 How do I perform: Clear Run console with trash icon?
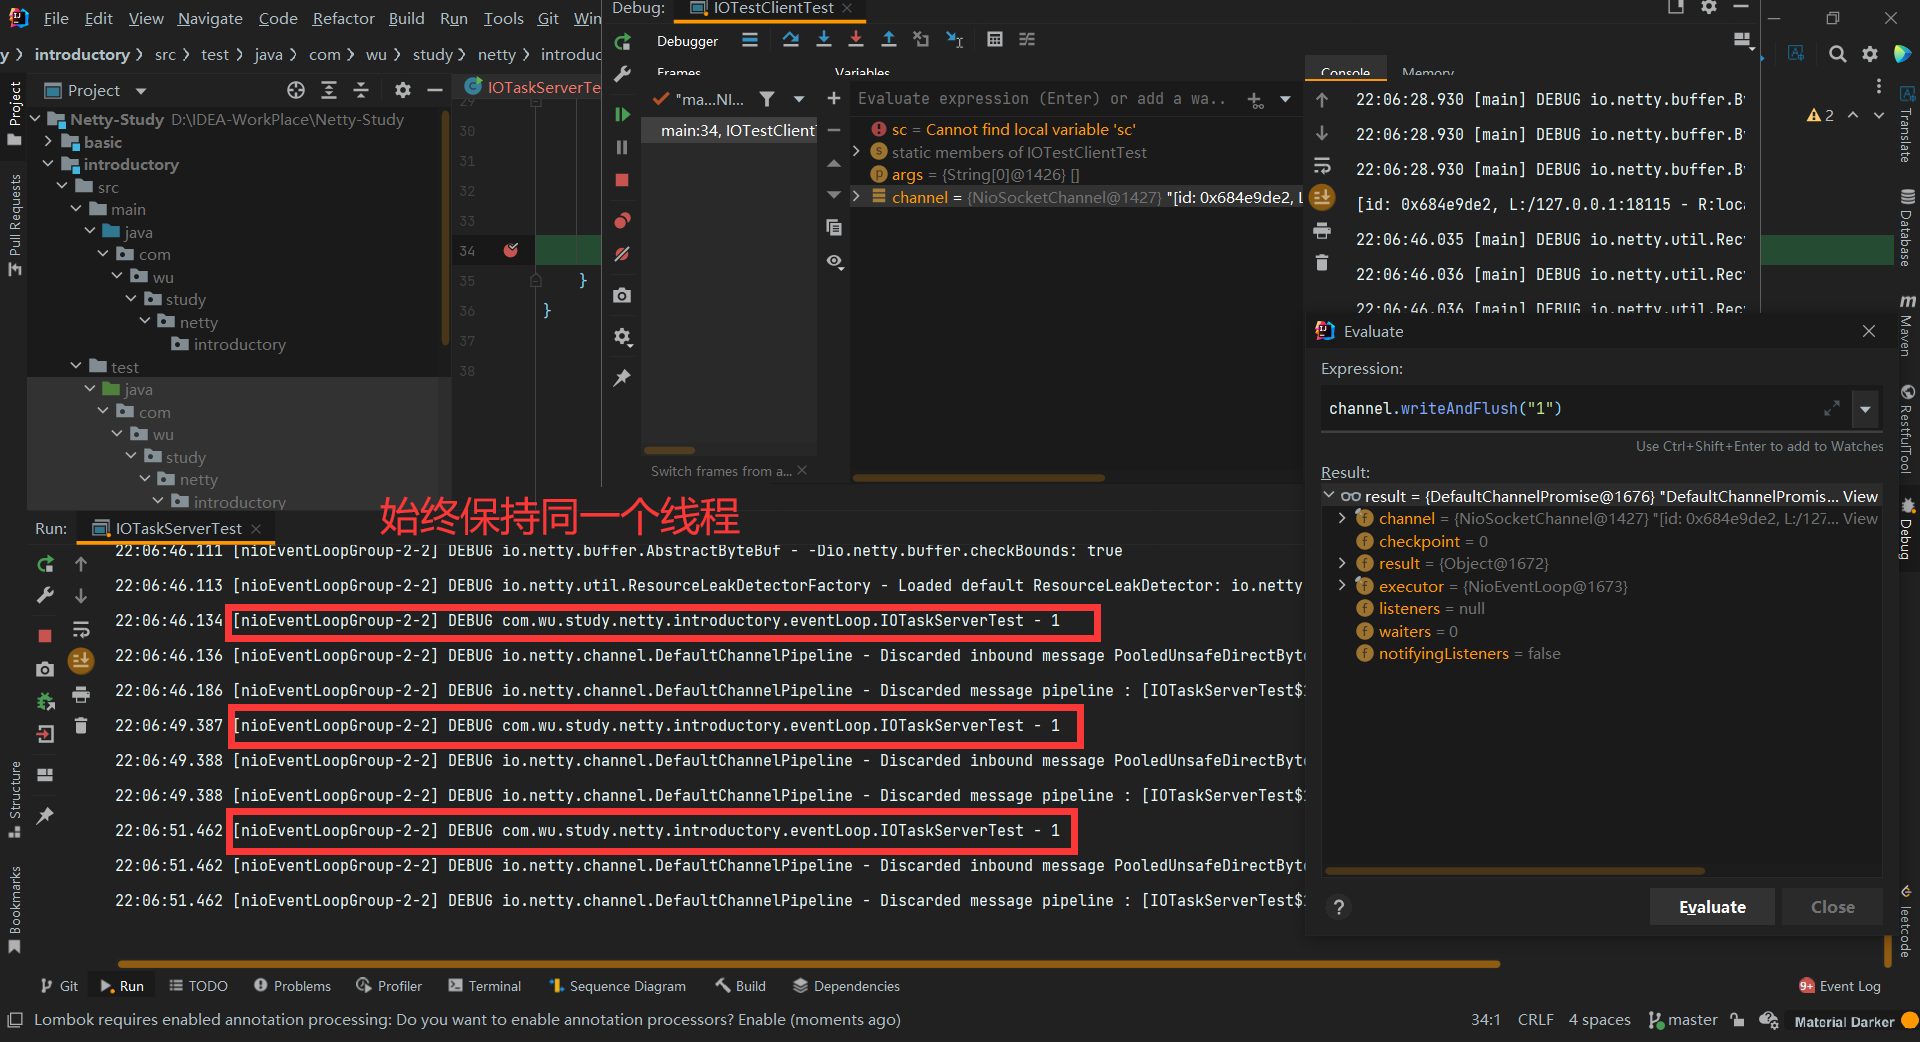[x=81, y=726]
